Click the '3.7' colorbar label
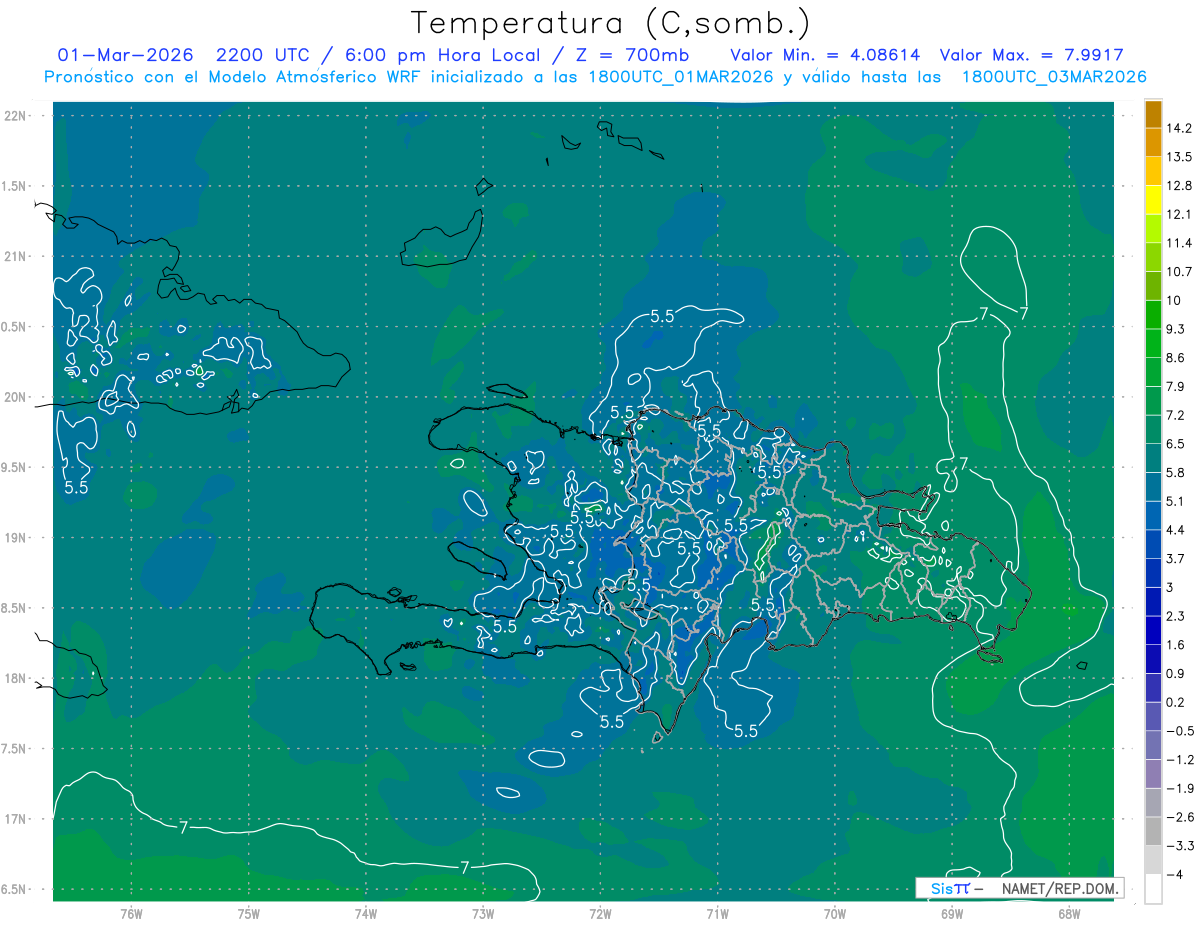 click(1176, 558)
